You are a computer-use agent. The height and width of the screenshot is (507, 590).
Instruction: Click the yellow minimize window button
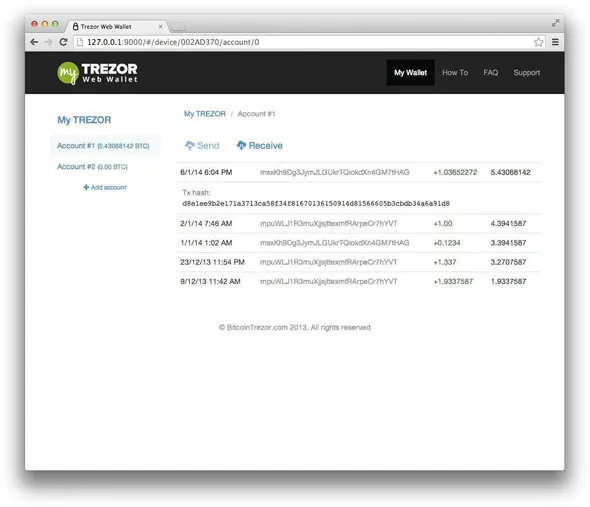[45, 24]
